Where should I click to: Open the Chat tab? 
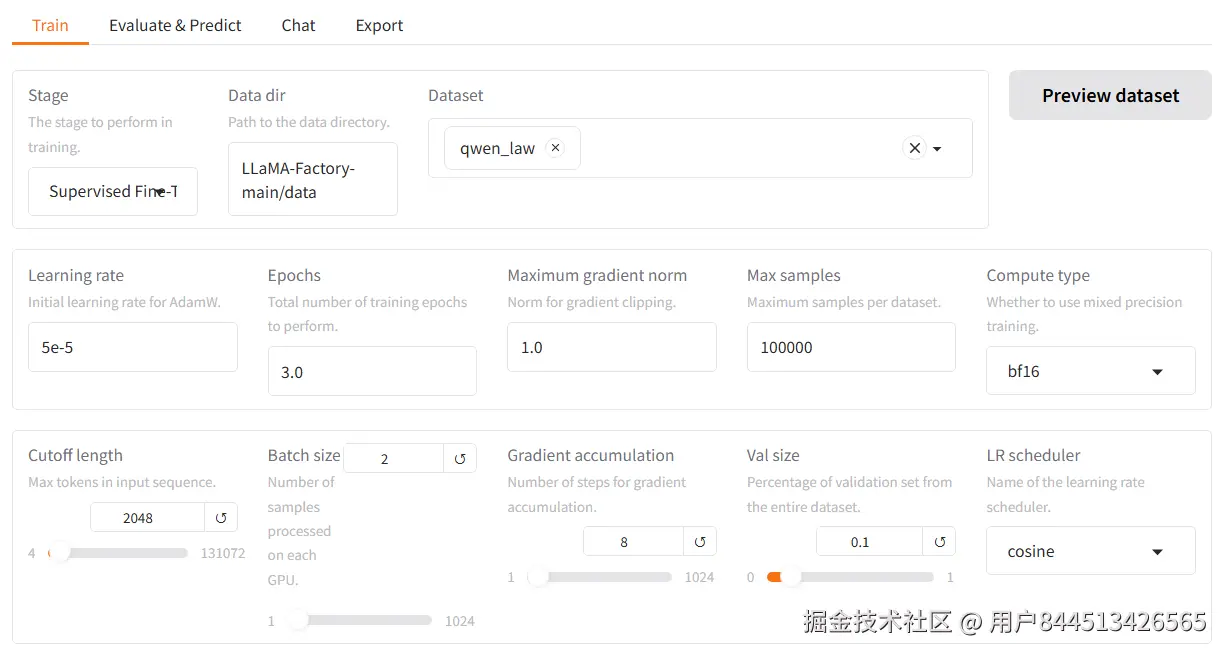298,25
